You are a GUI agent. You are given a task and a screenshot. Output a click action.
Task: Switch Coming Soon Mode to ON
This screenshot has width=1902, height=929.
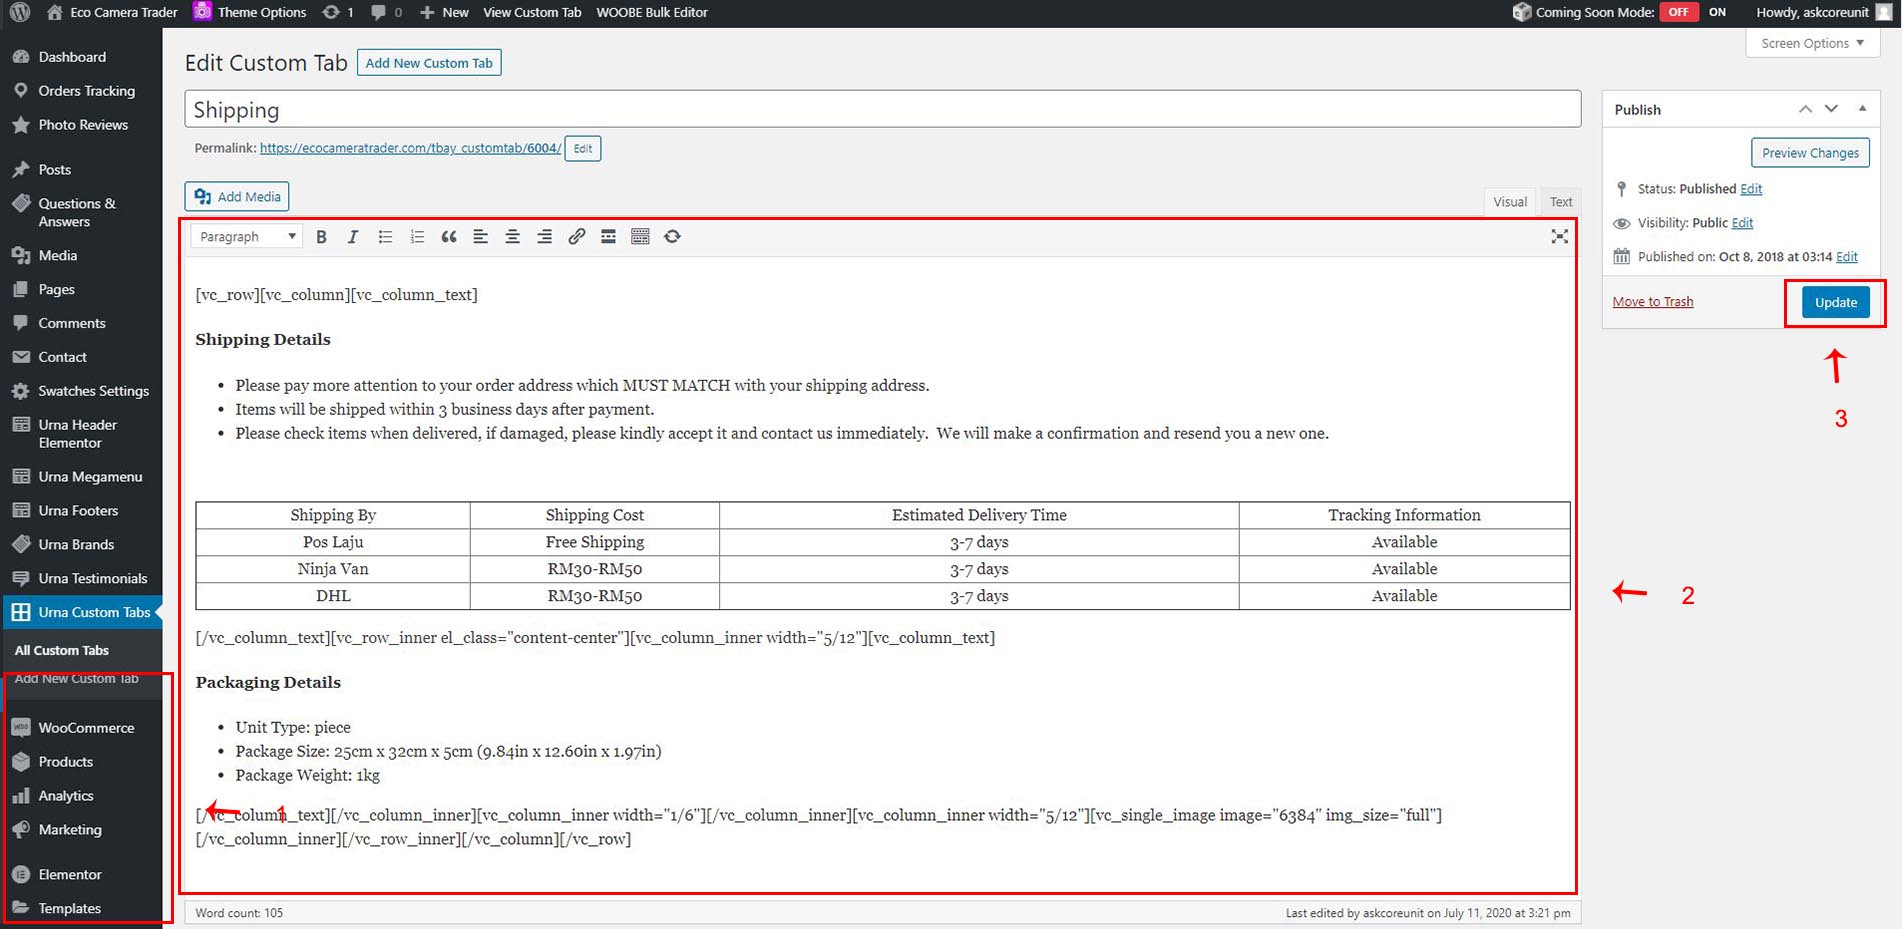coord(1717,12)
